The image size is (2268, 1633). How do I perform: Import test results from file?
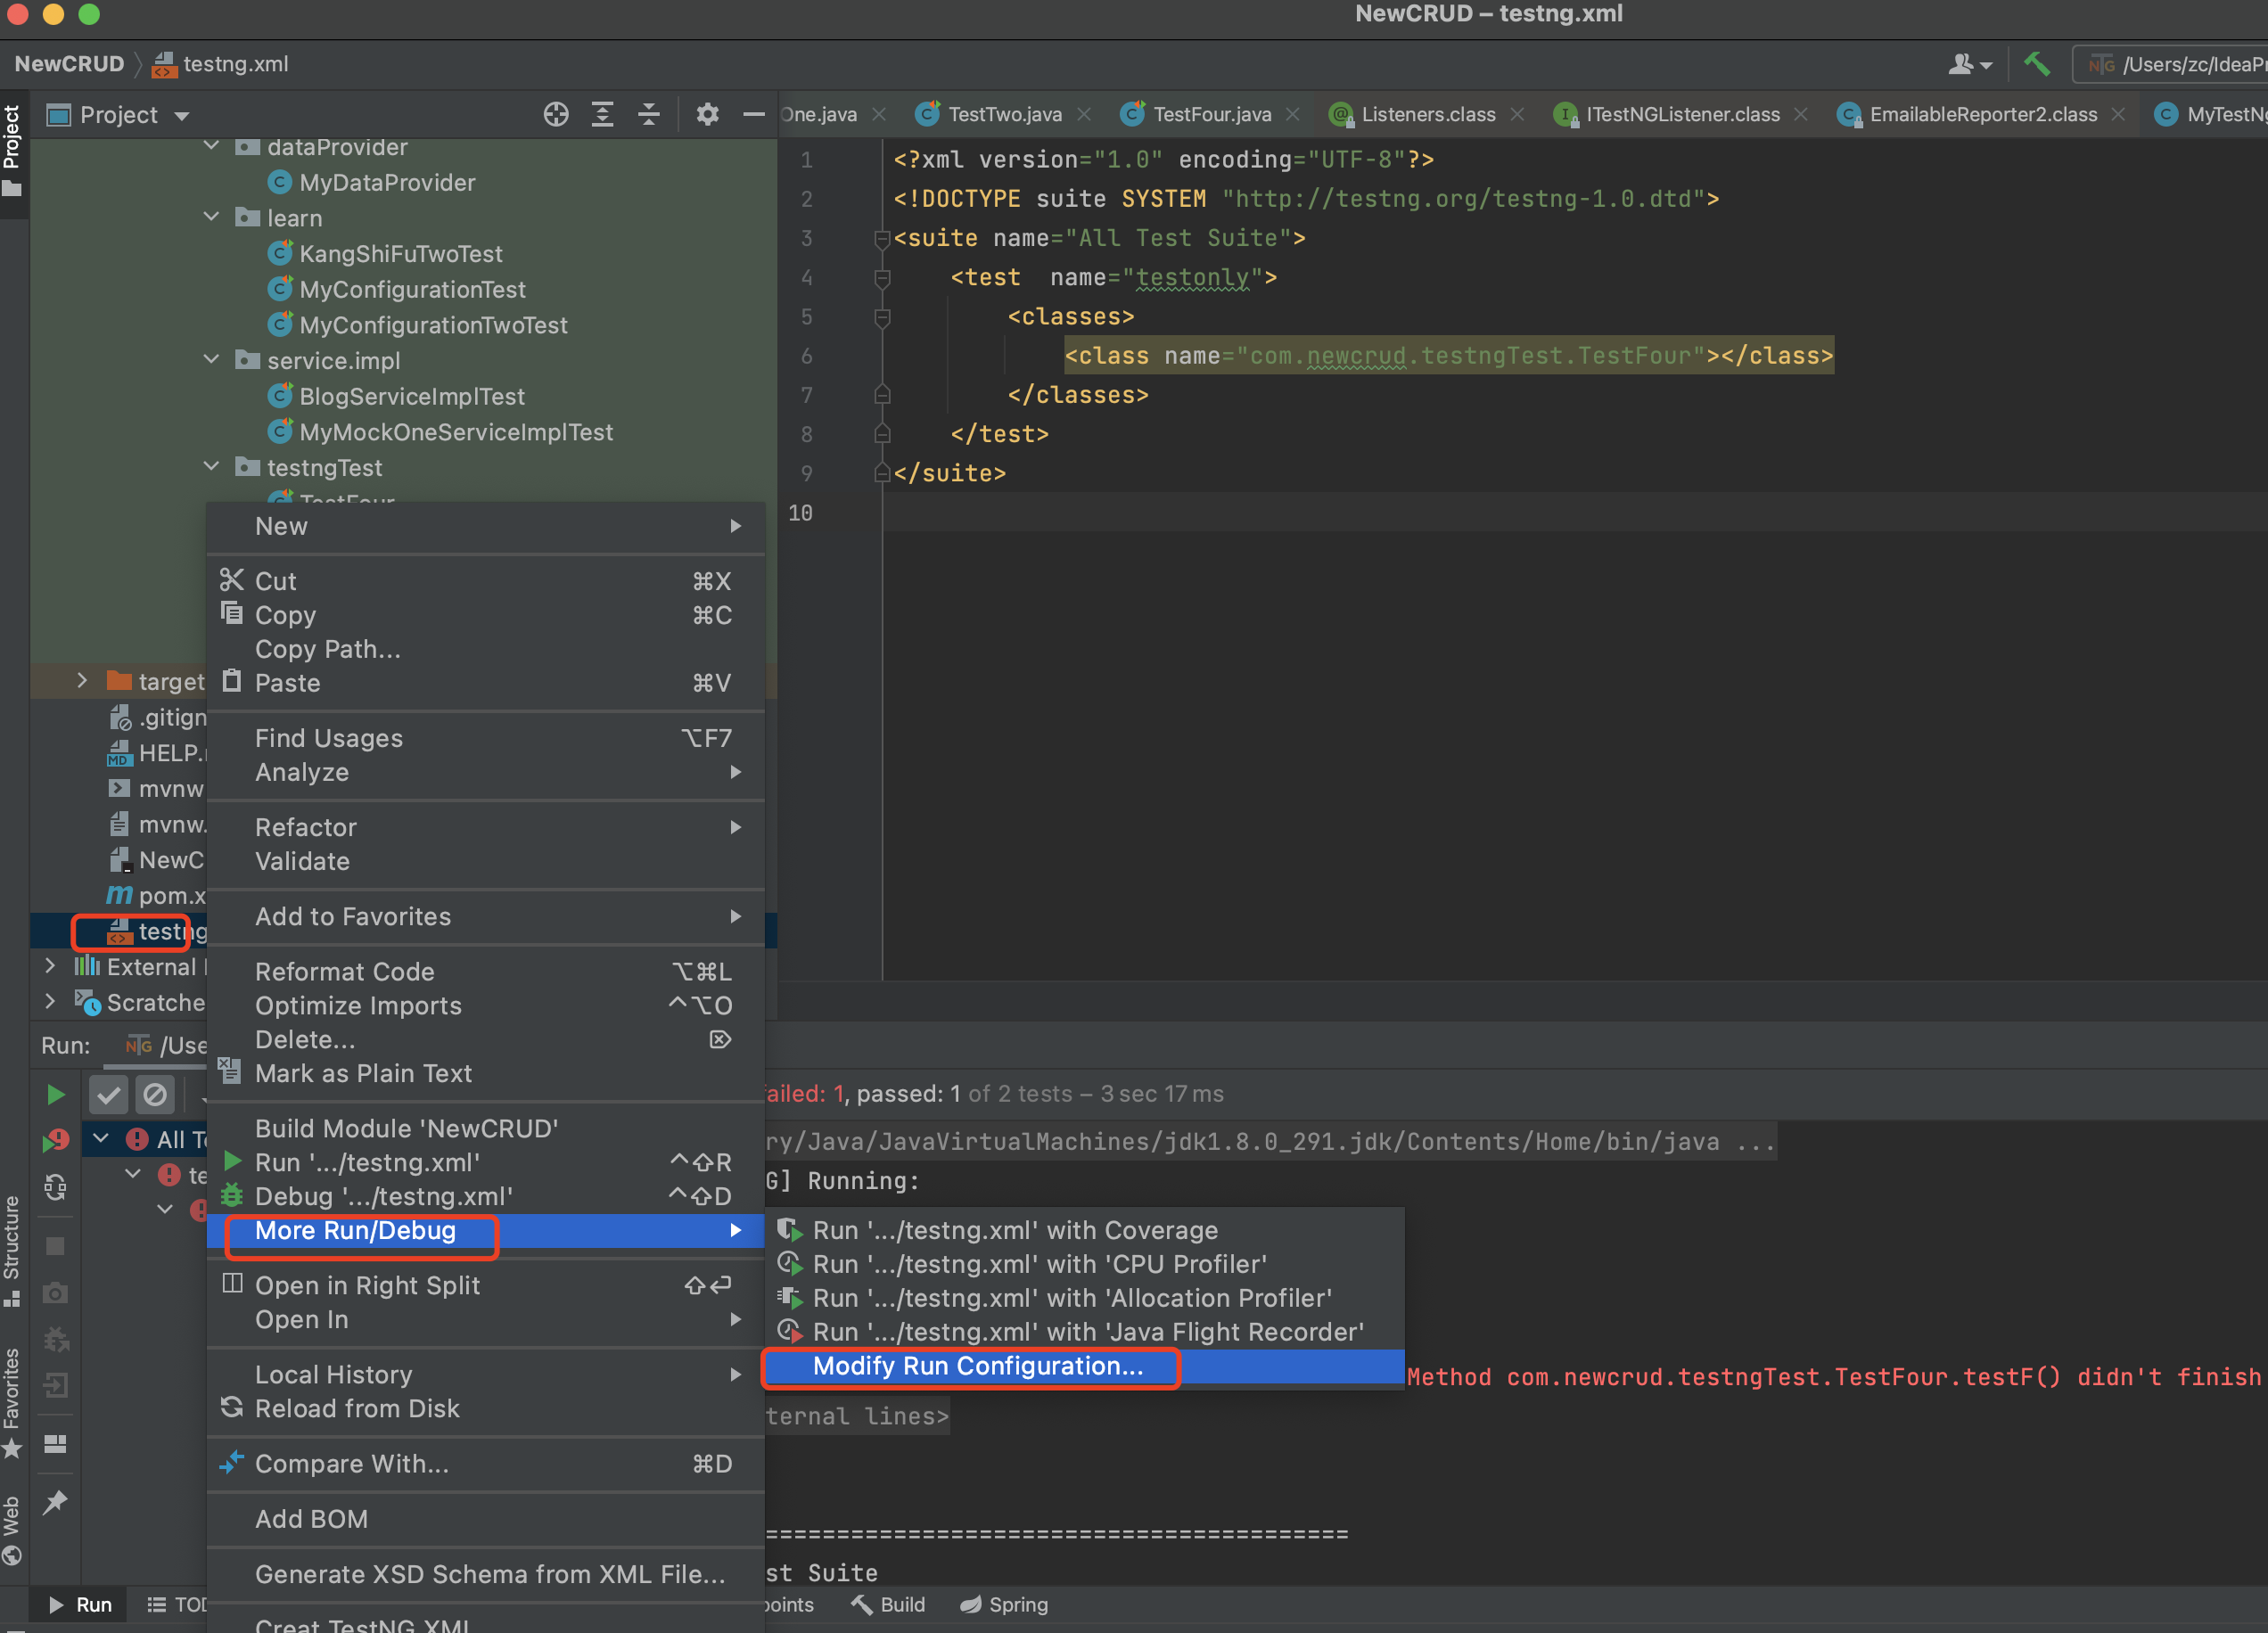(x=56, y=1388)
